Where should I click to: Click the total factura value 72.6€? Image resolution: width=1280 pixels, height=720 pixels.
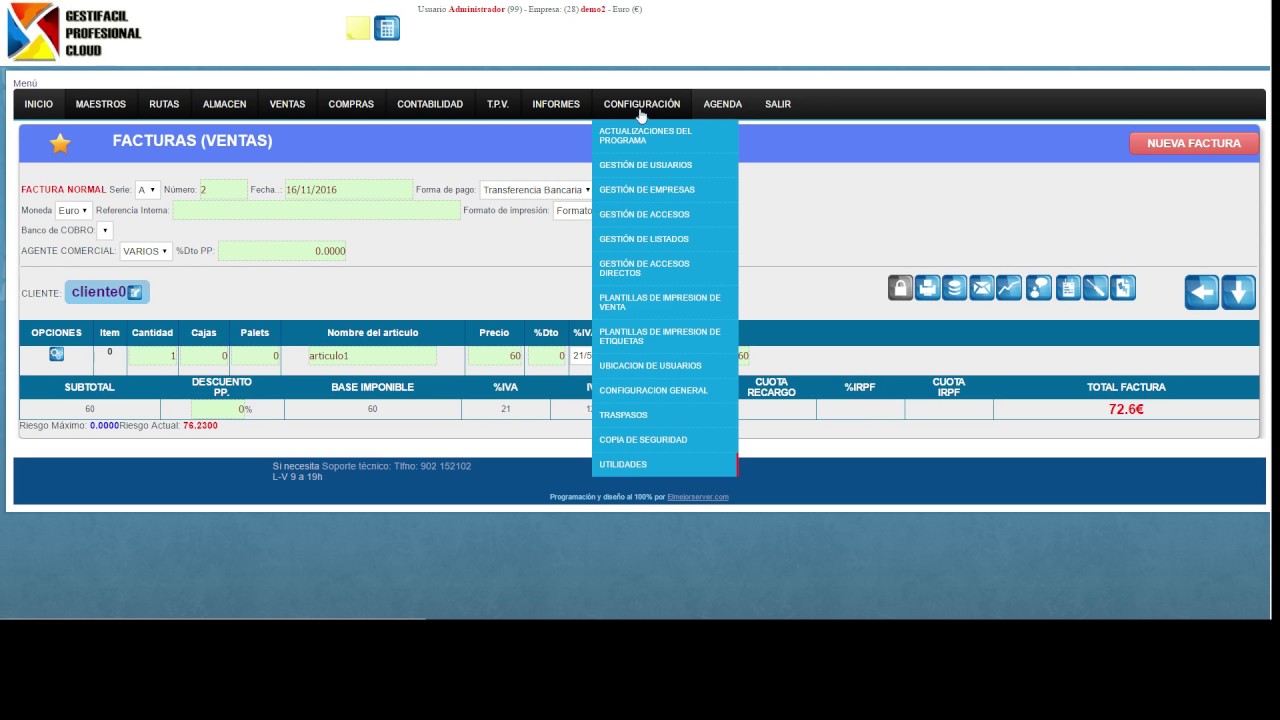coord(1126,409)
